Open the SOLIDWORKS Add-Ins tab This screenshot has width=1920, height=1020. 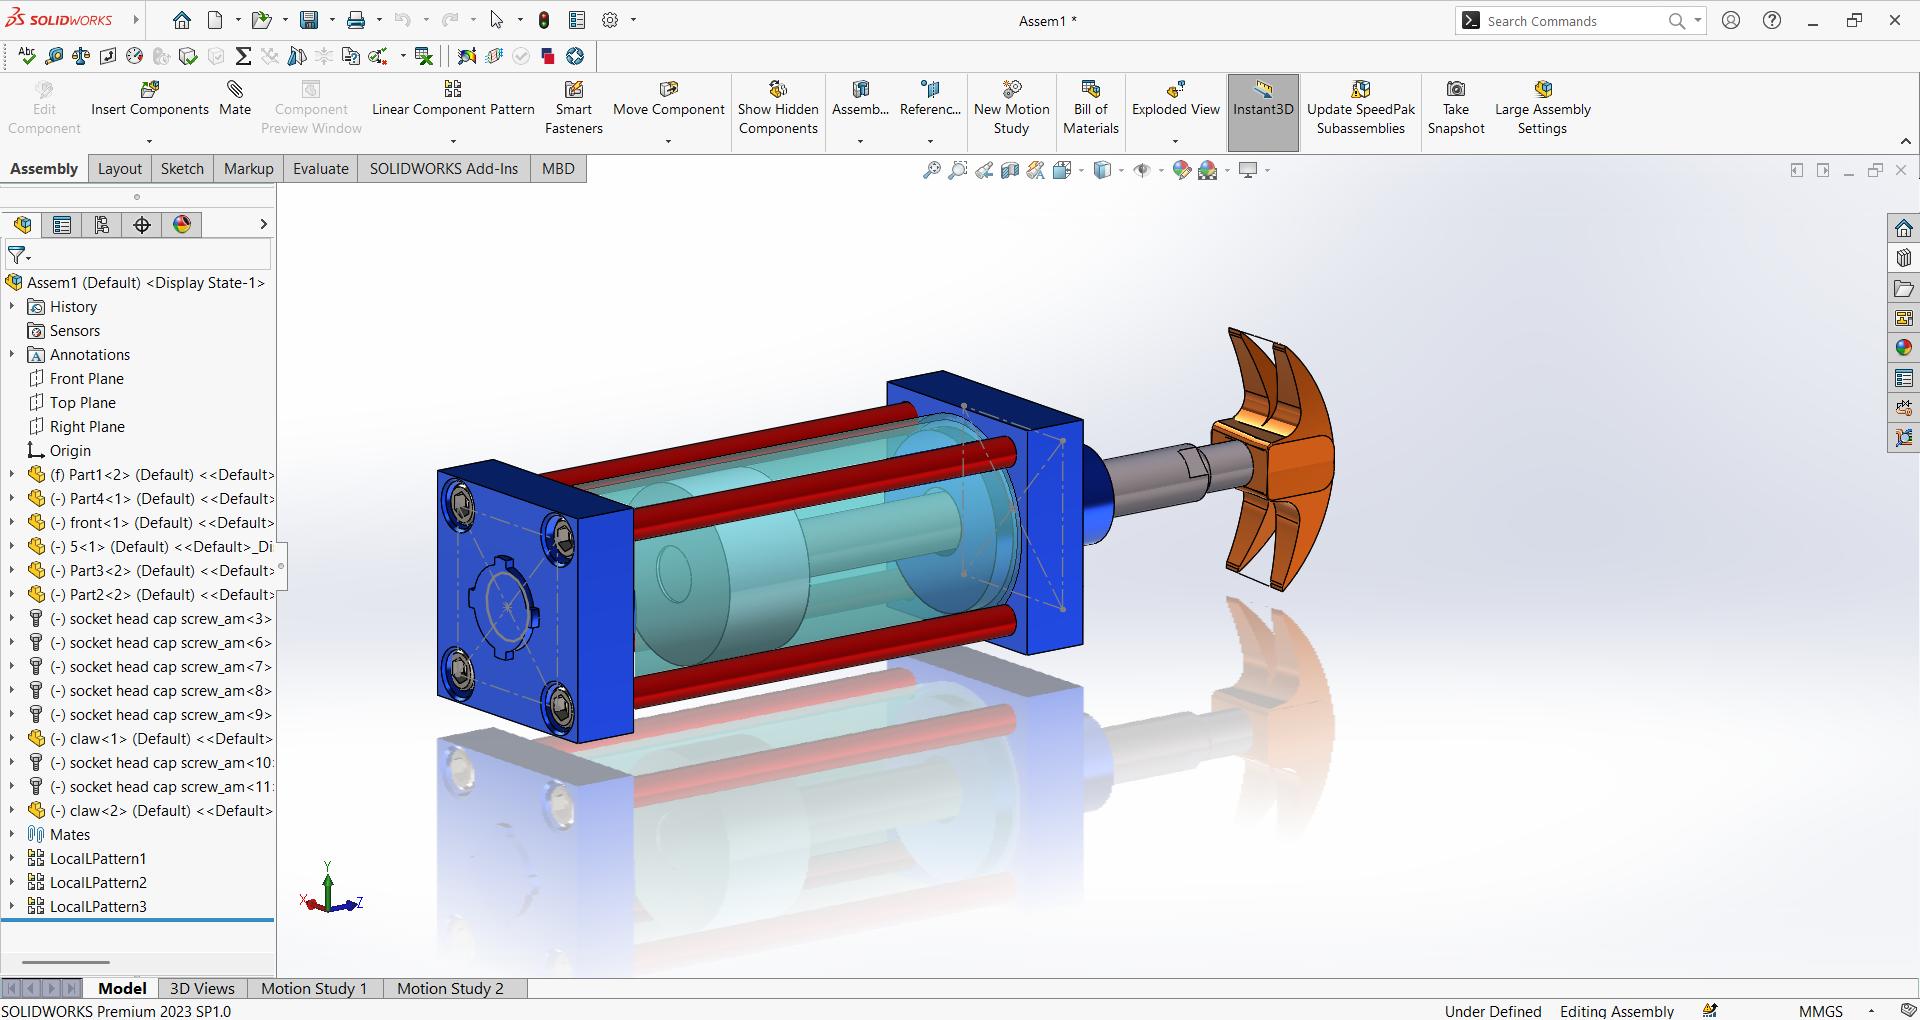pos(444,169)
